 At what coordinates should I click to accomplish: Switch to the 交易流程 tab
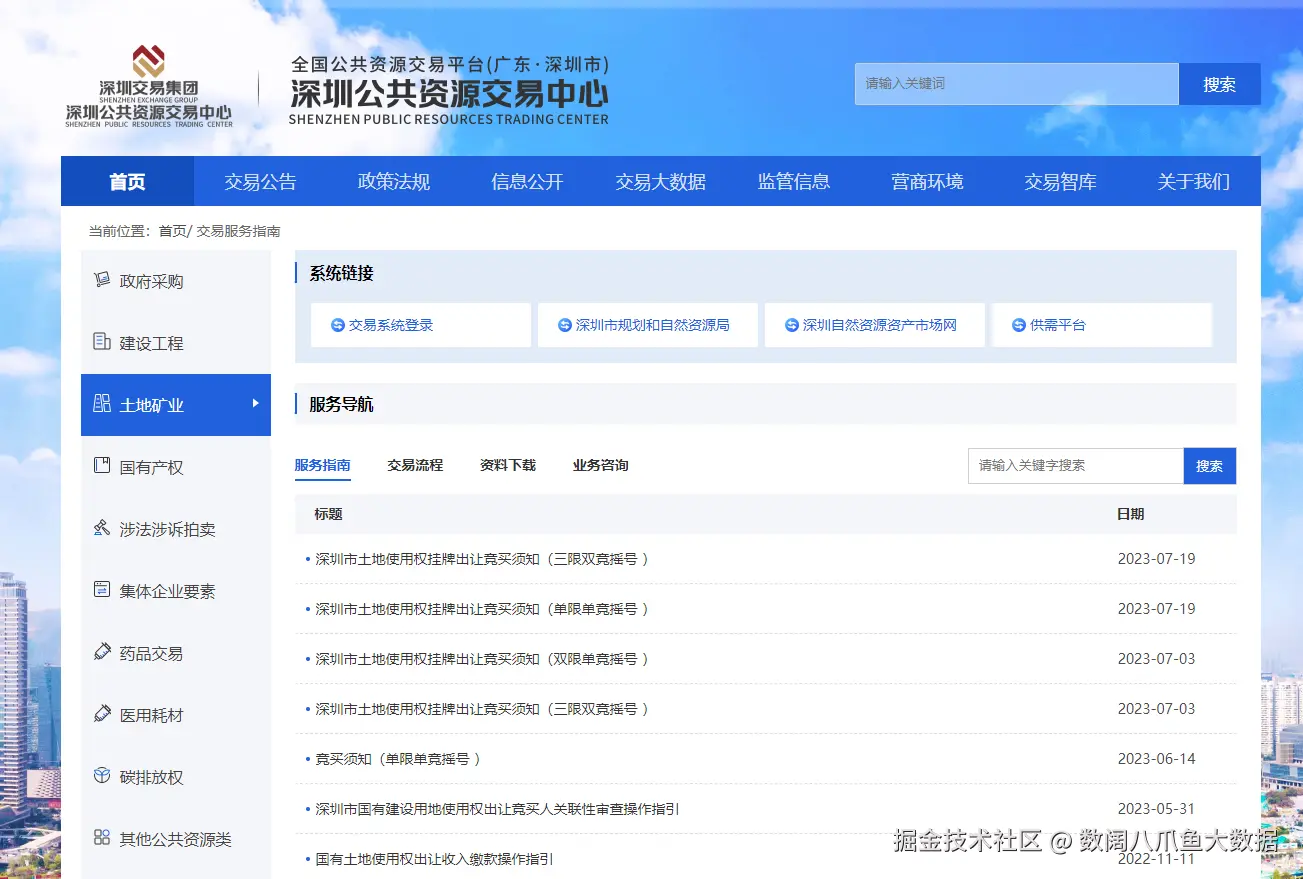tap(415, 465)
